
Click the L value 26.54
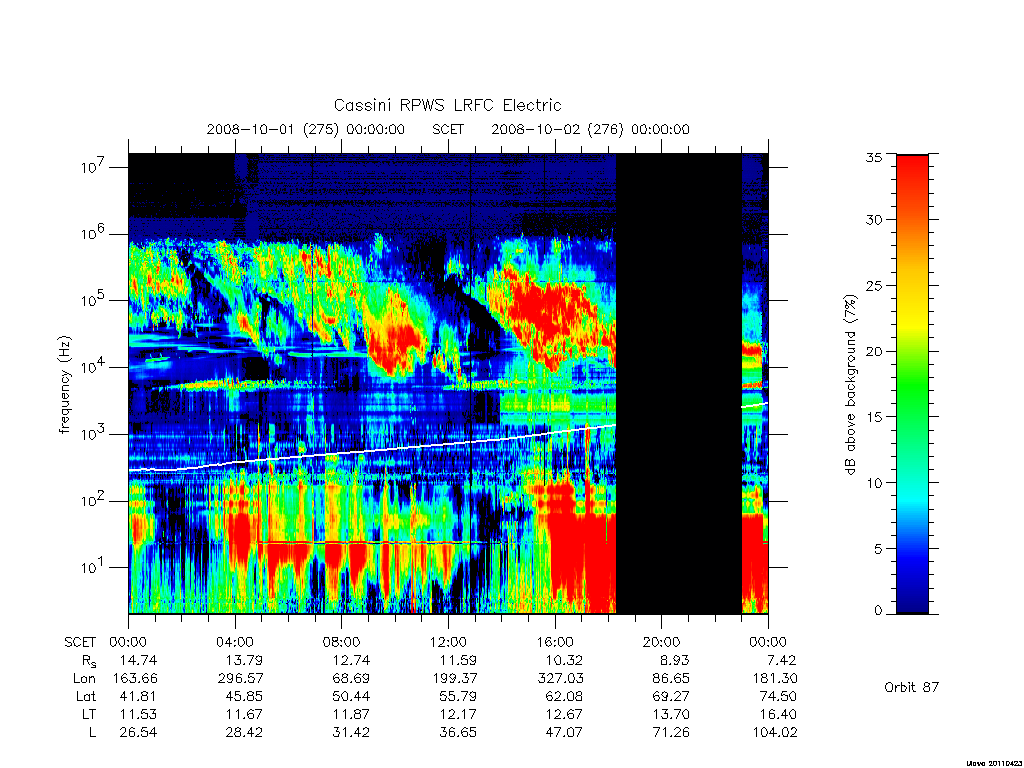138,732
